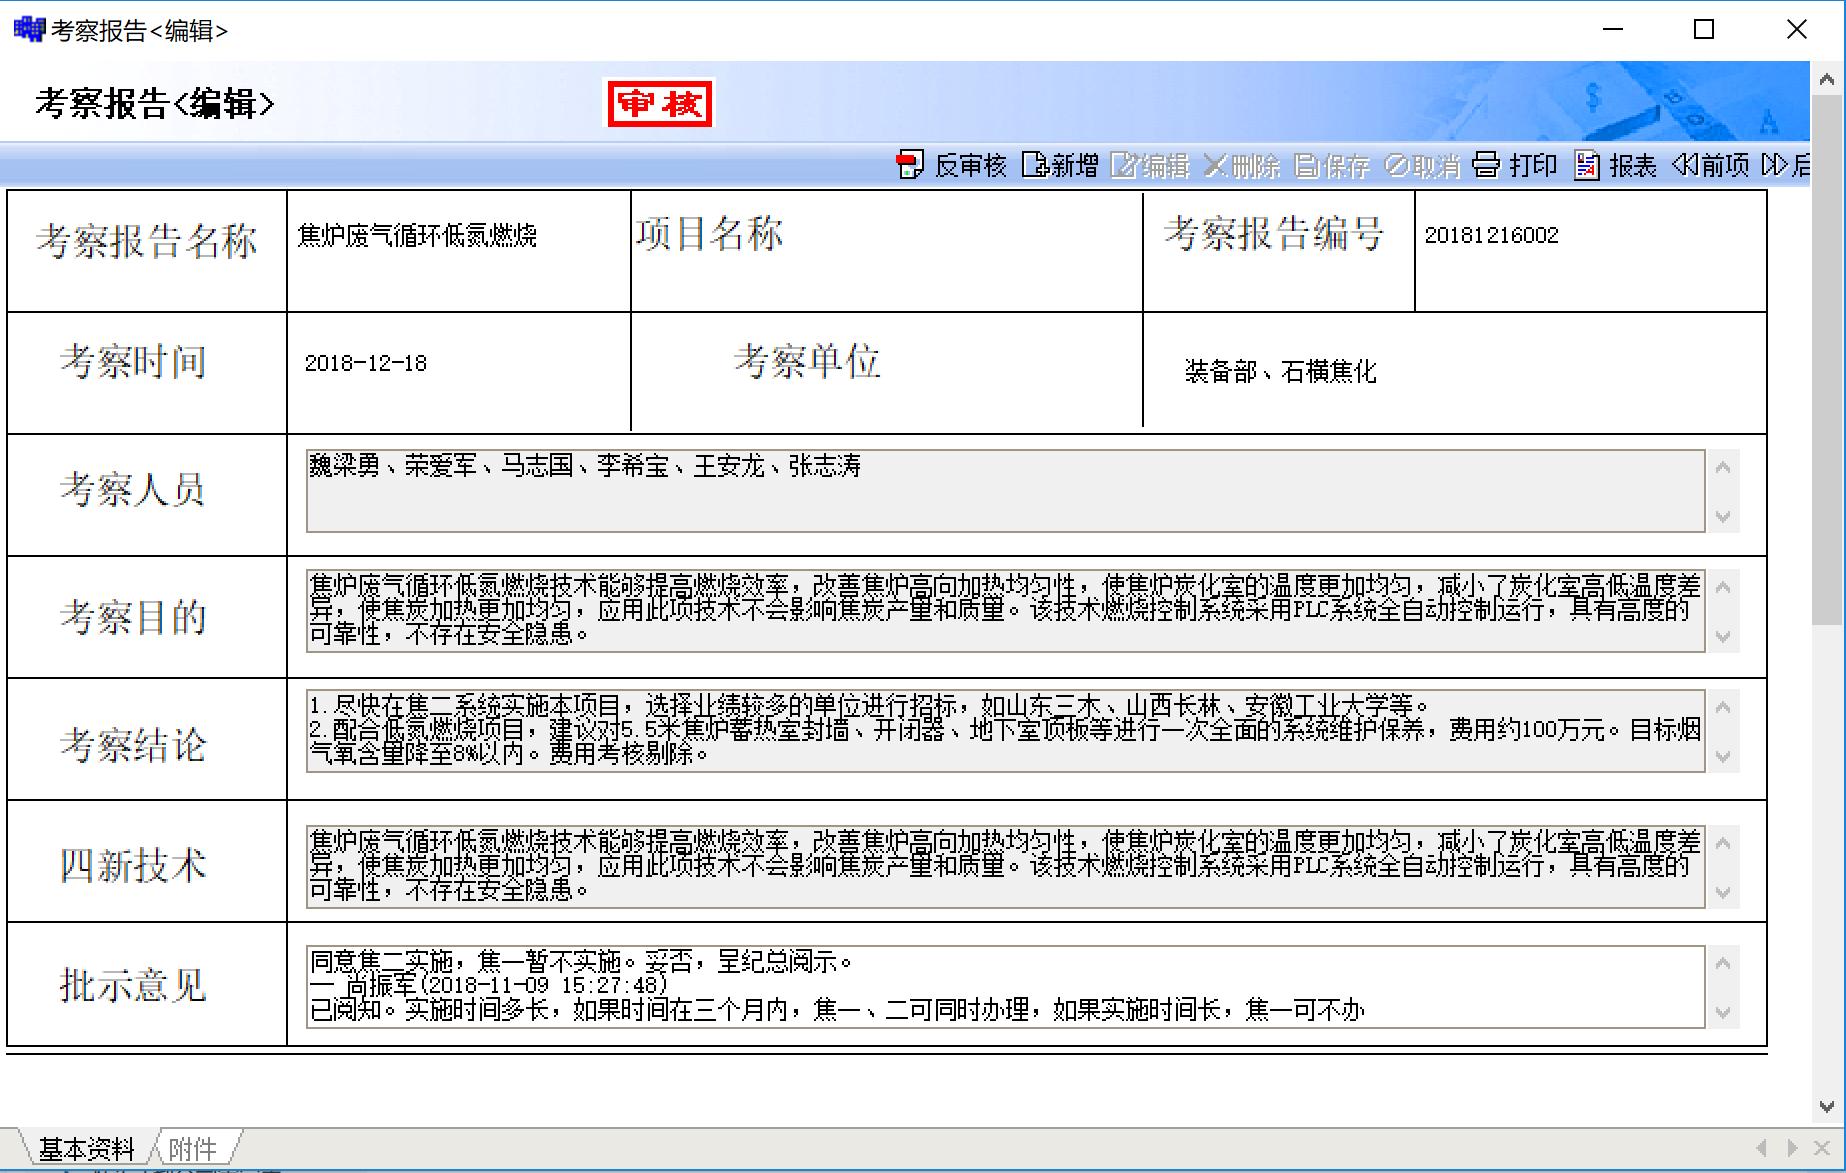
Task: Click the greyed 编辑 edit icon
Action: [1124, 165]
